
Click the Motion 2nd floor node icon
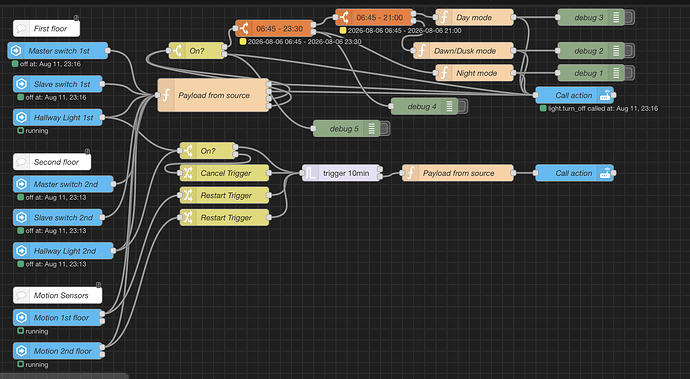tap(21, 351)
